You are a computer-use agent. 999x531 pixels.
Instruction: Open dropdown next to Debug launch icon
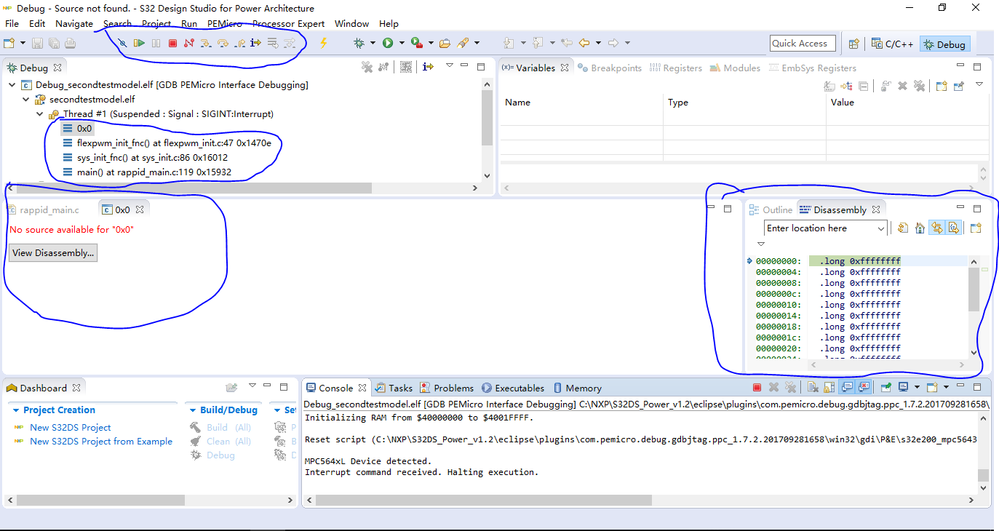[x=373, y=43]
